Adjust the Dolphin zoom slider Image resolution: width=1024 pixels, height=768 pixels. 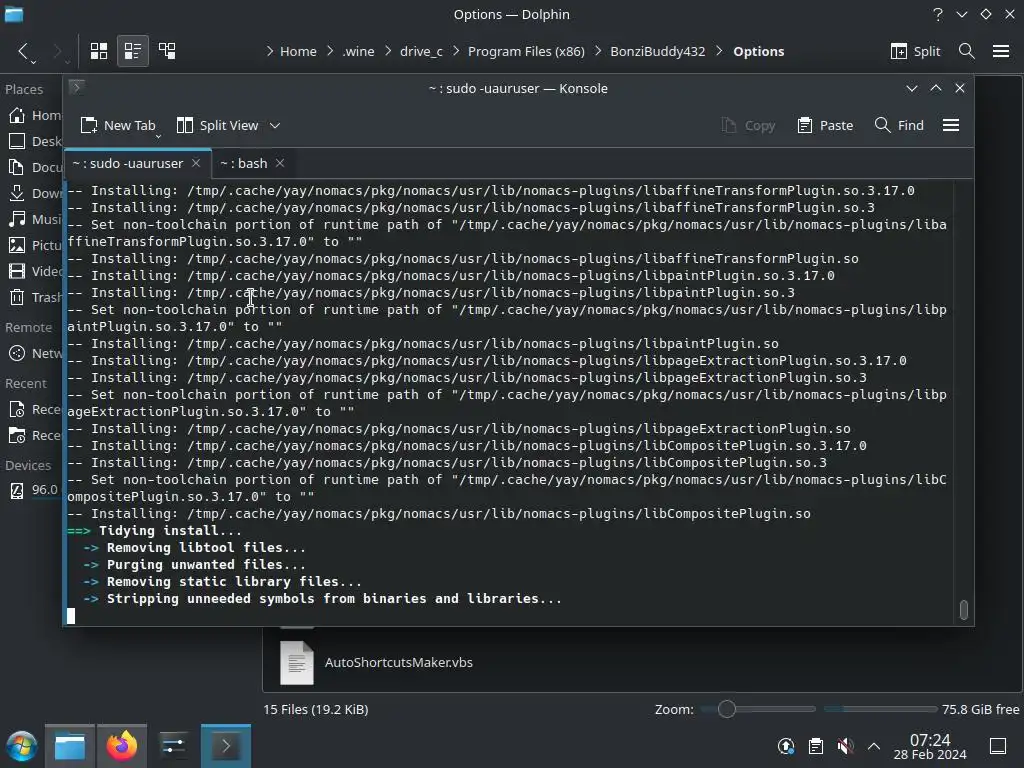click(727, 709)
